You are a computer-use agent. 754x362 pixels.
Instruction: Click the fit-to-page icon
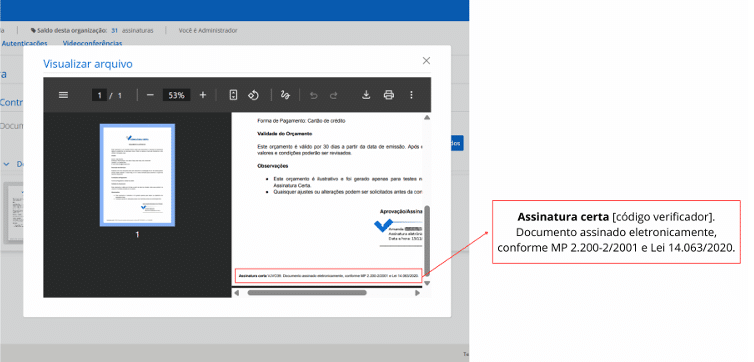[x=233, y=95]
